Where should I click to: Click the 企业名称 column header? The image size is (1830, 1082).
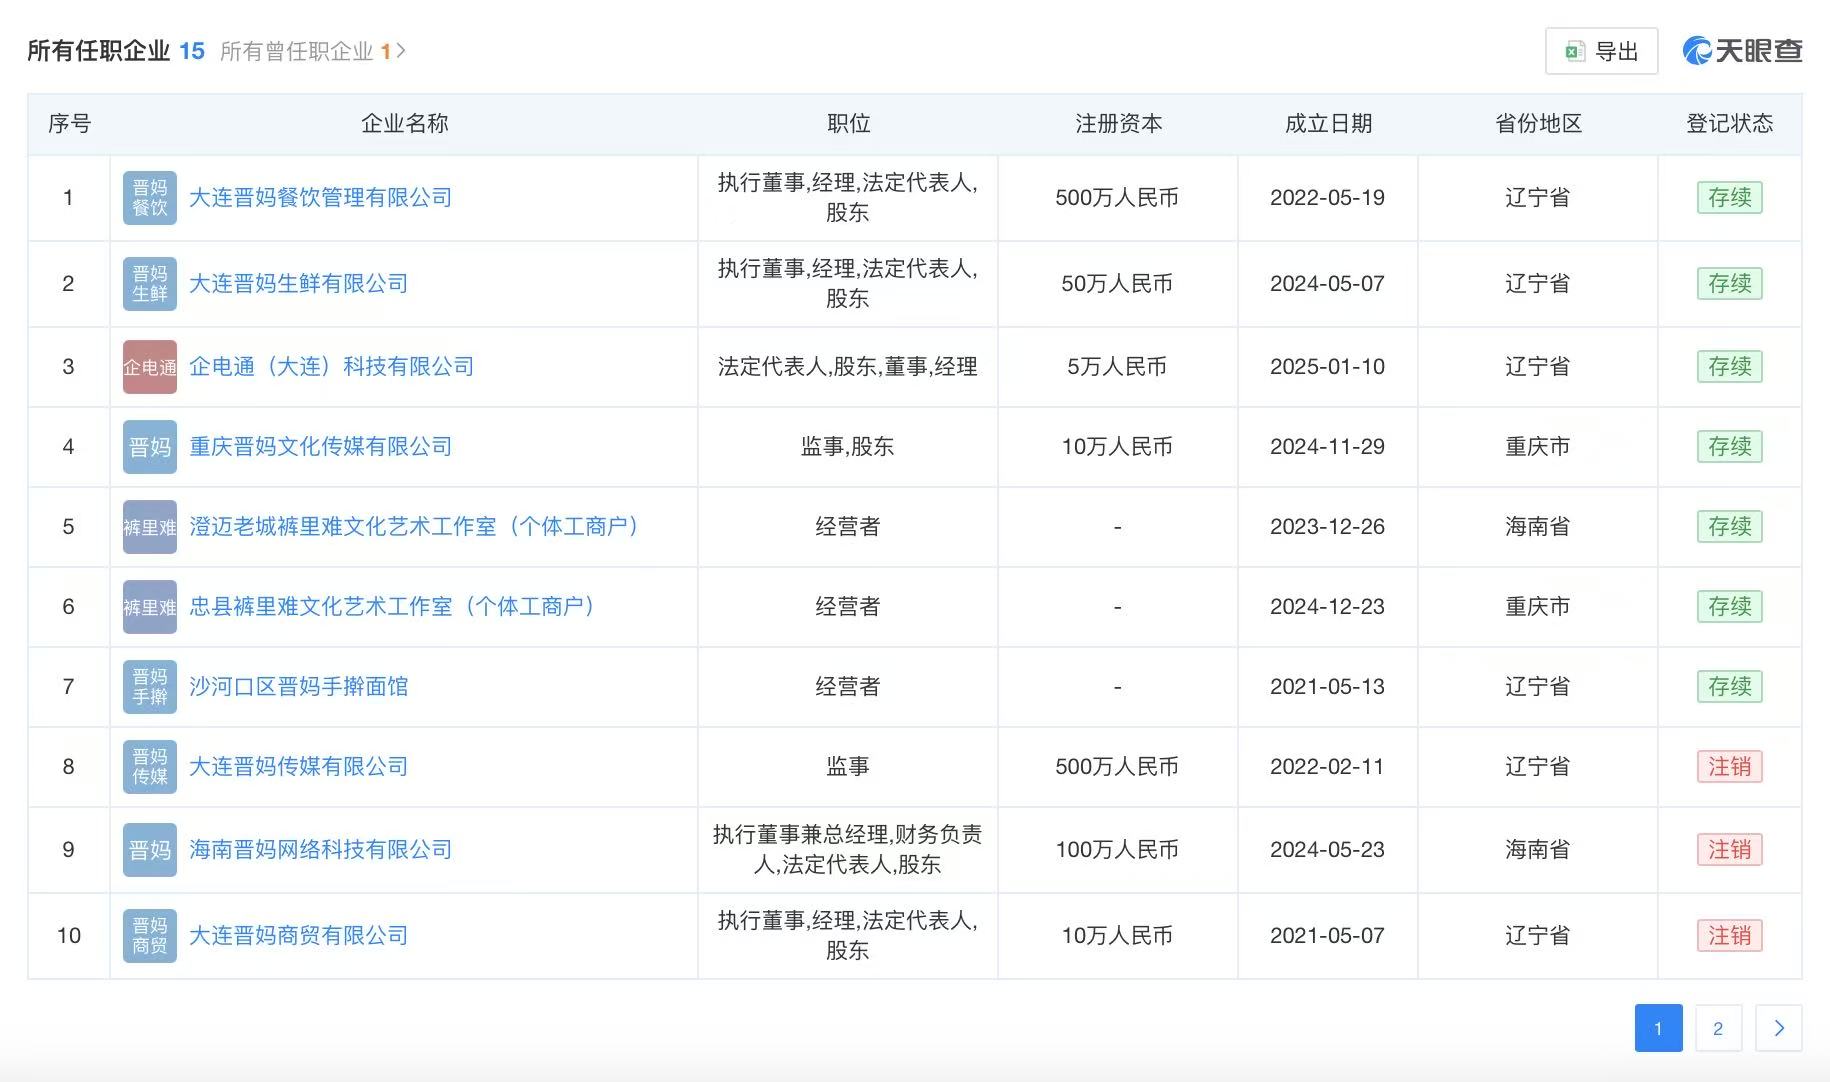coord(404,124)
